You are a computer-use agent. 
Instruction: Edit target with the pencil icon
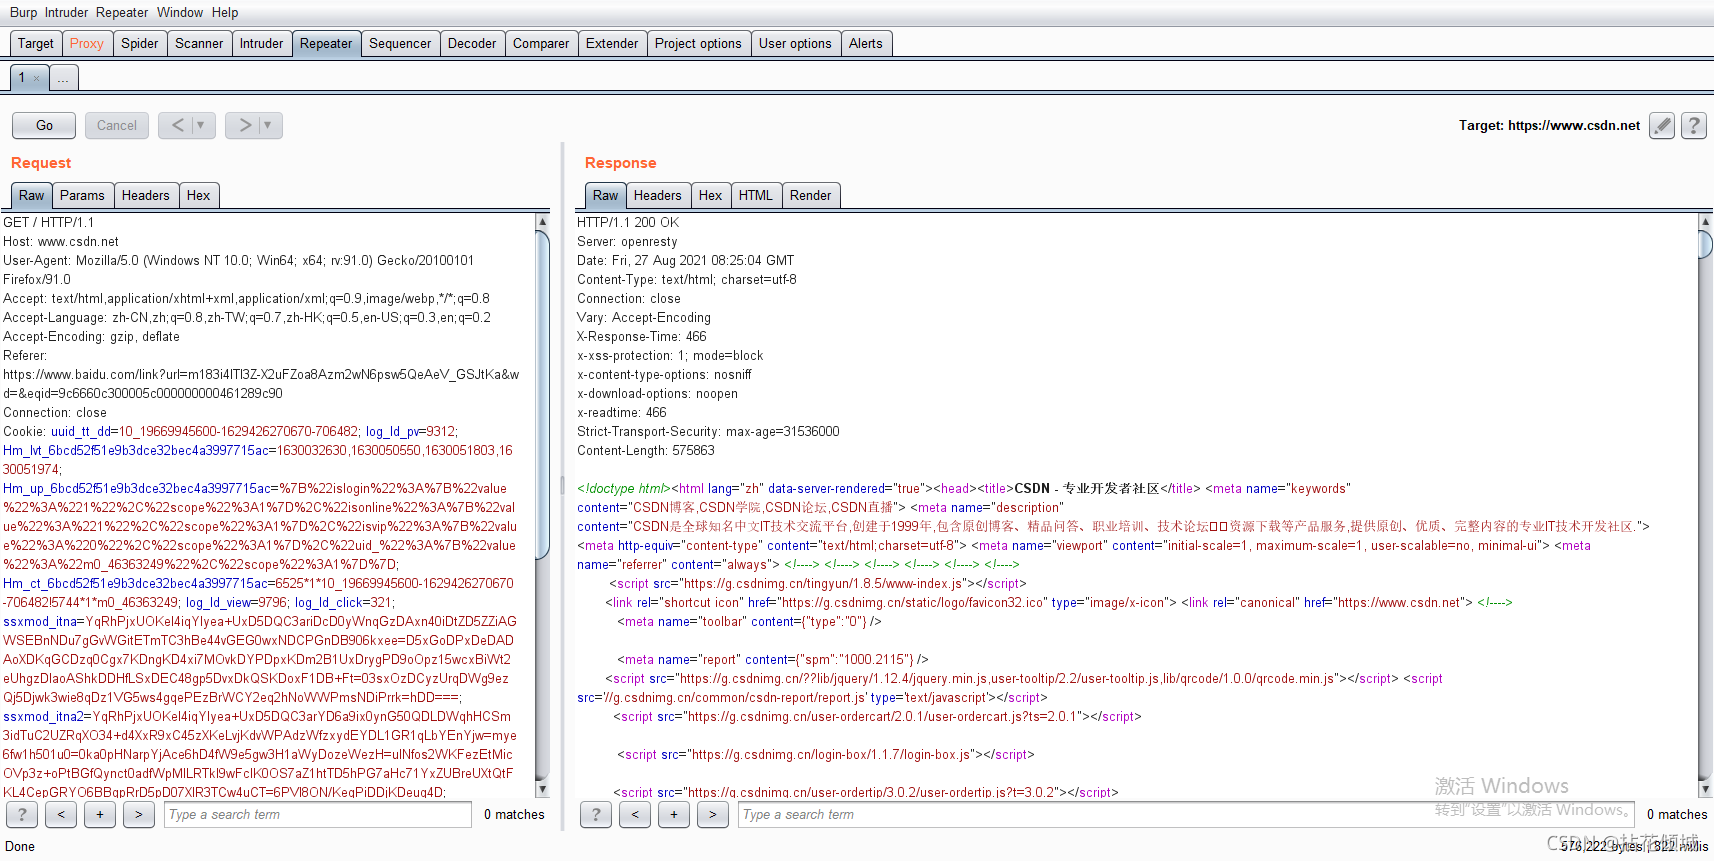pyautogui.click(x=1662, y=126)
